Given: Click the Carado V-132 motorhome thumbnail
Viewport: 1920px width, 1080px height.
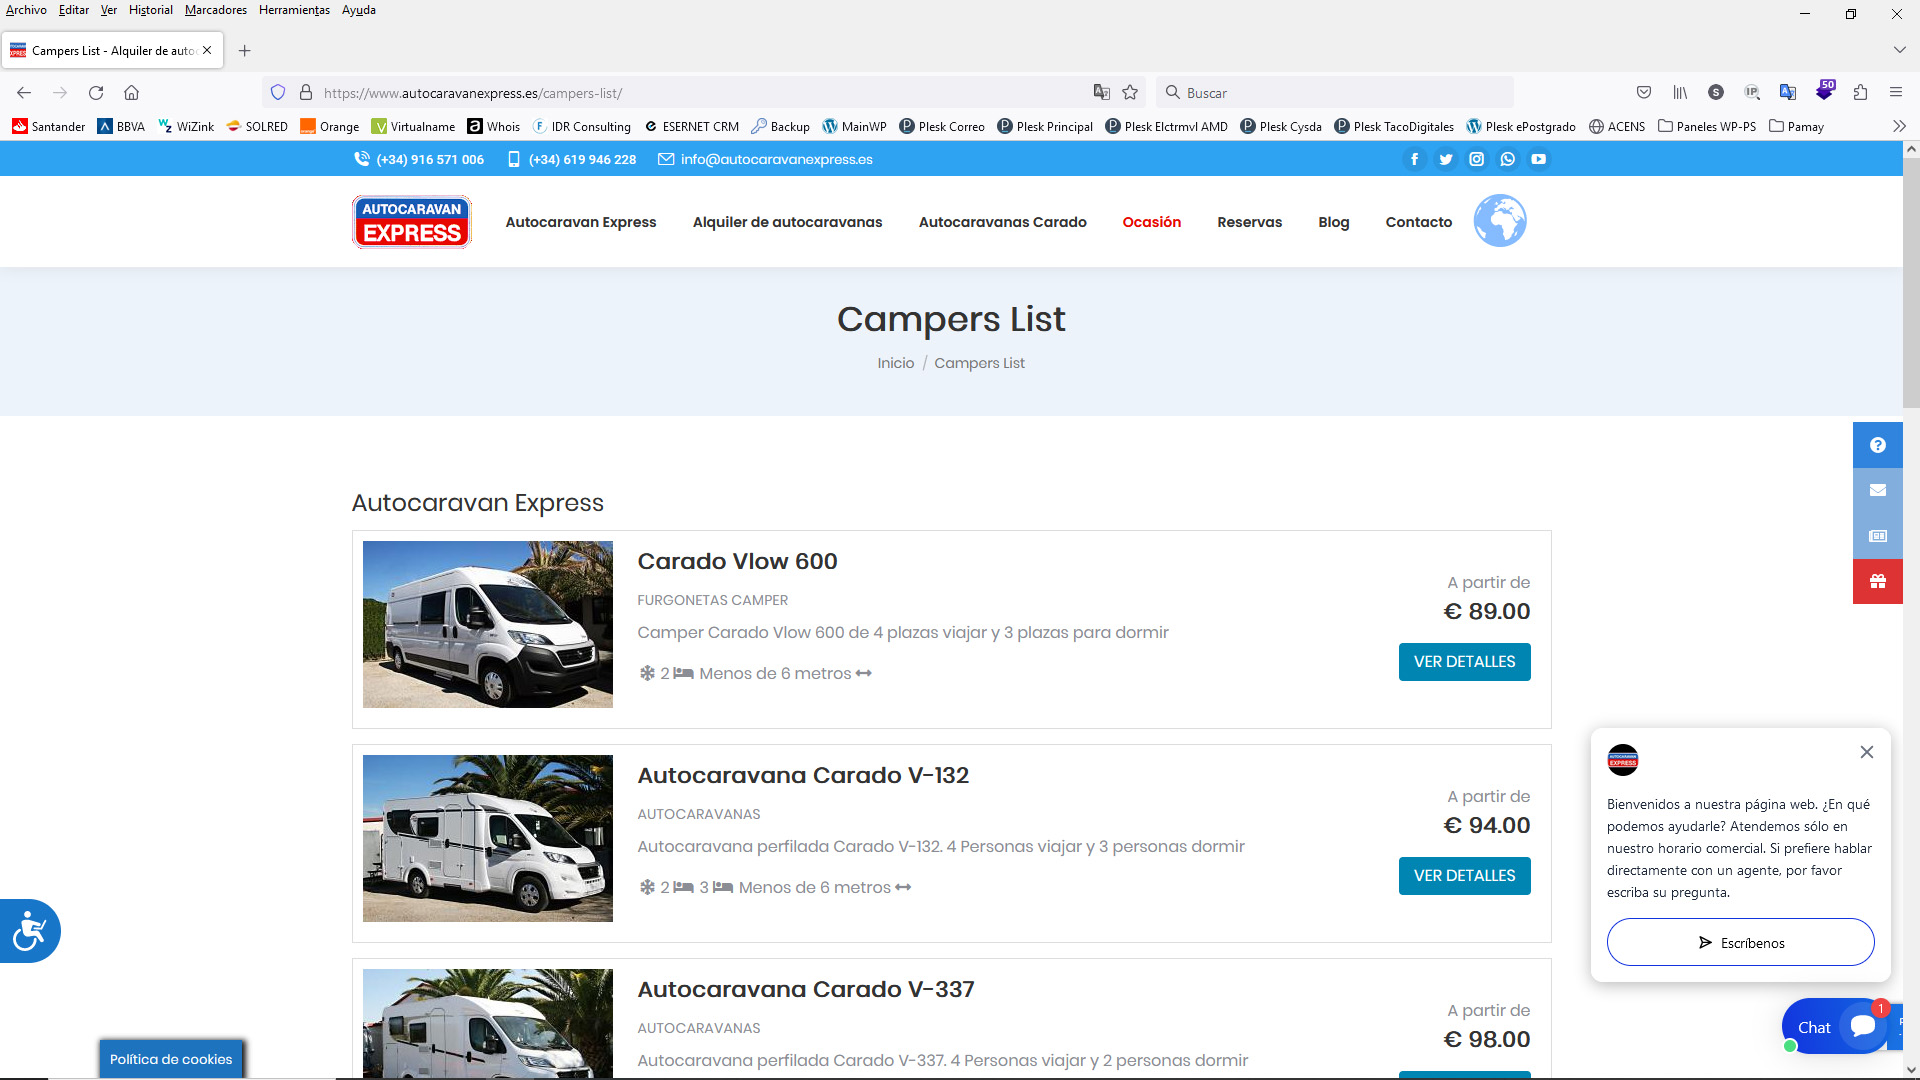Looking at the screenshot, I should click(487, 838).
